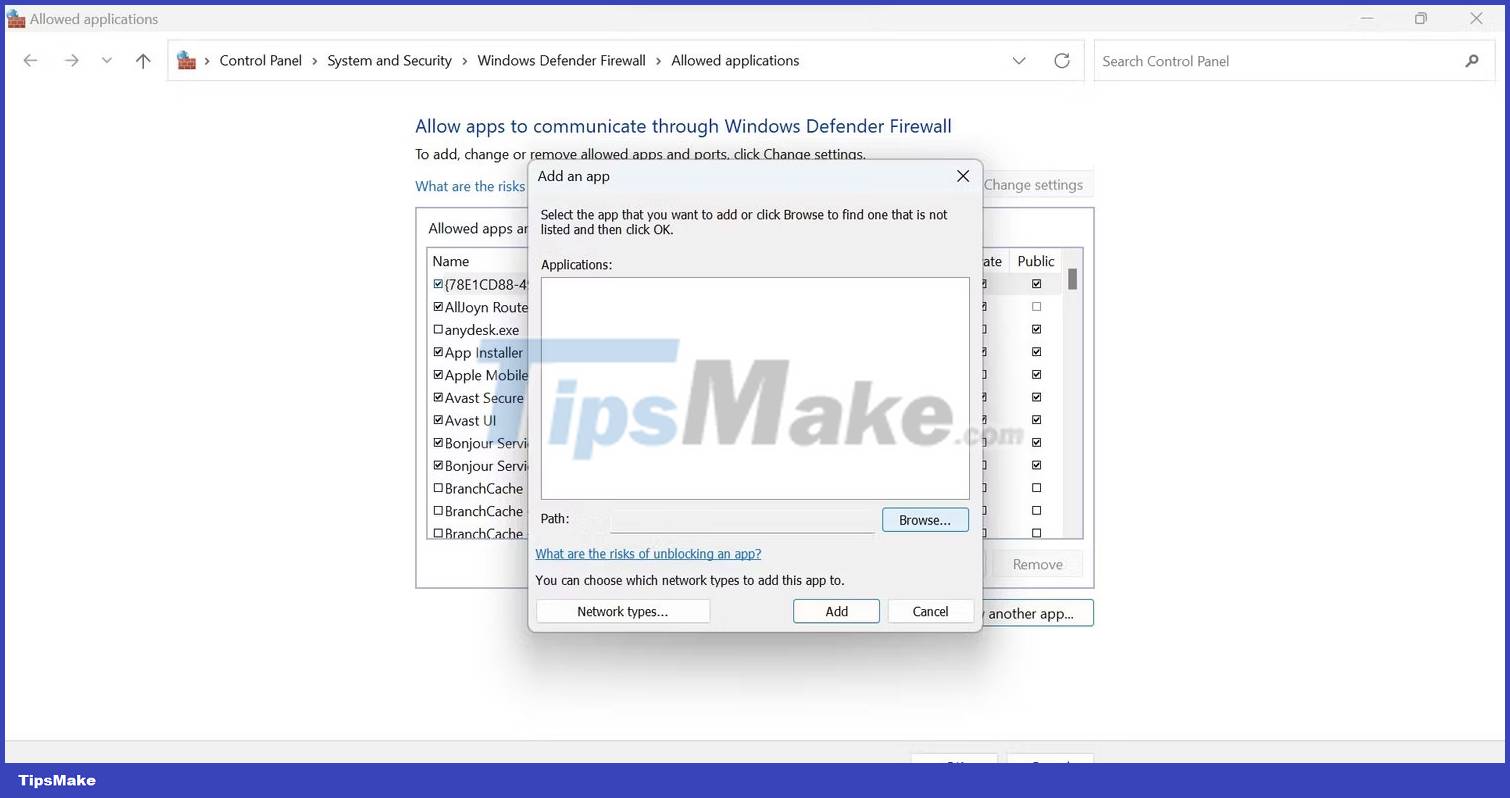The height and width of the screenshot is (798, 1510).
Task: Click the search magnifier icon
Action: coord(1471,60)
